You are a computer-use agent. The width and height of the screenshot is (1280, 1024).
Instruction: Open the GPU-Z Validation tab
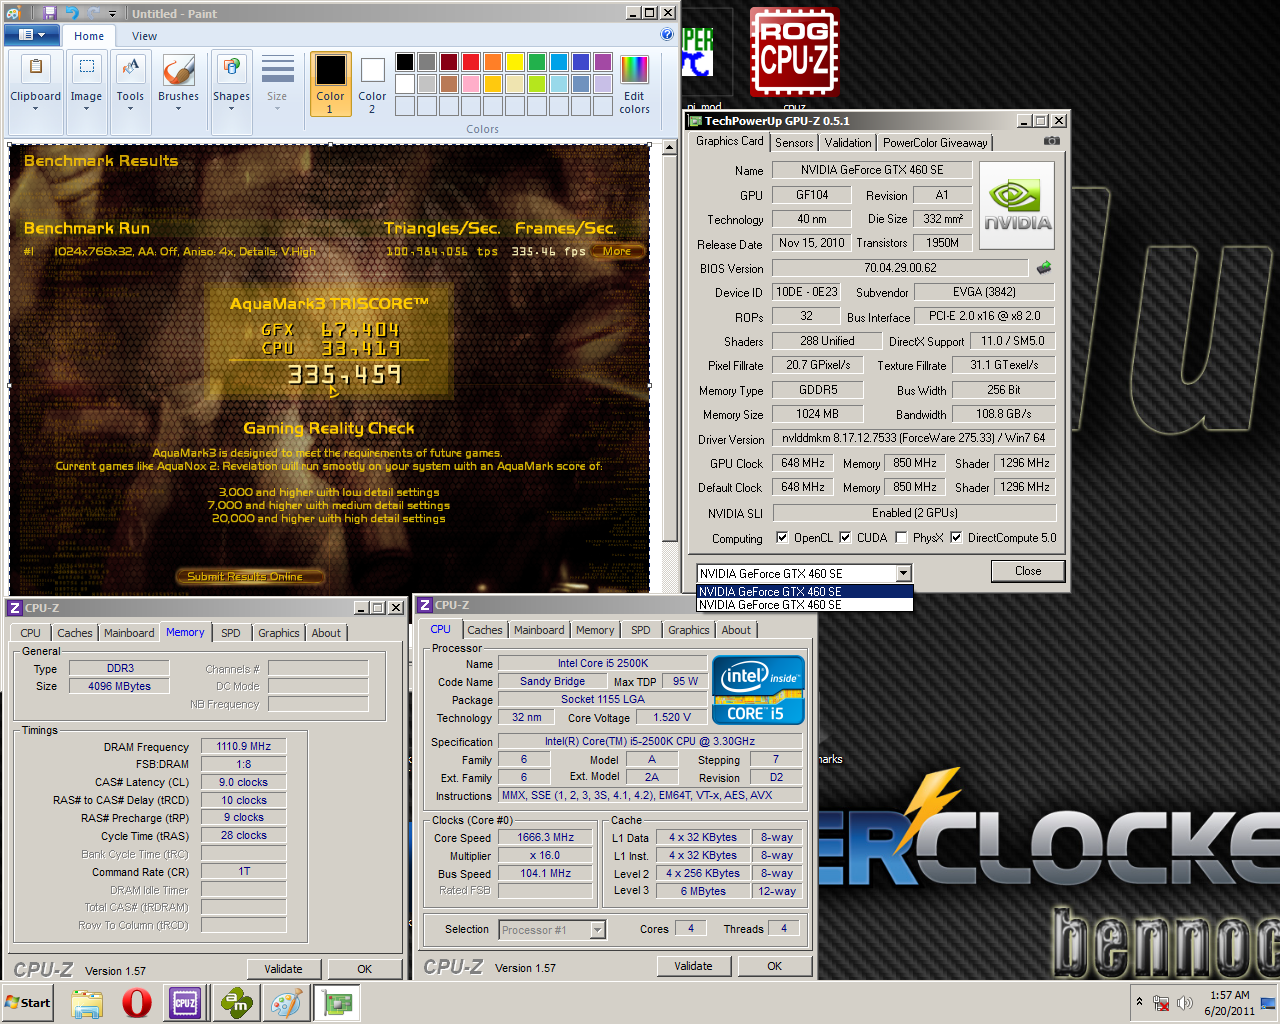848,143
